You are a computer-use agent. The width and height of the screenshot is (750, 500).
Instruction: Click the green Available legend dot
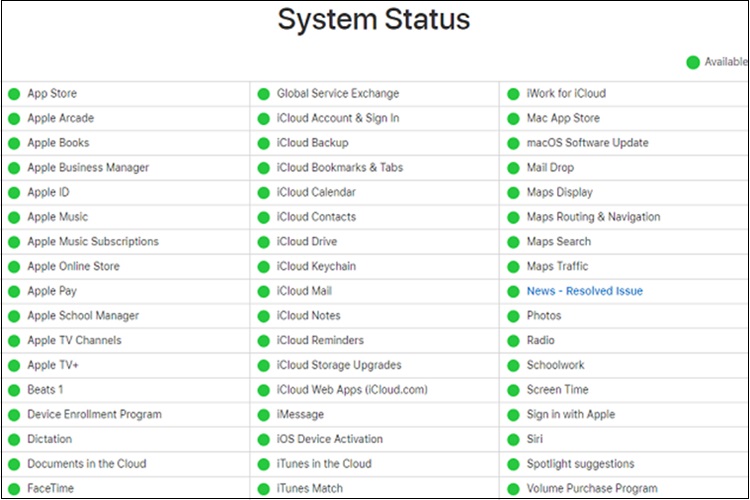[693, 62]
